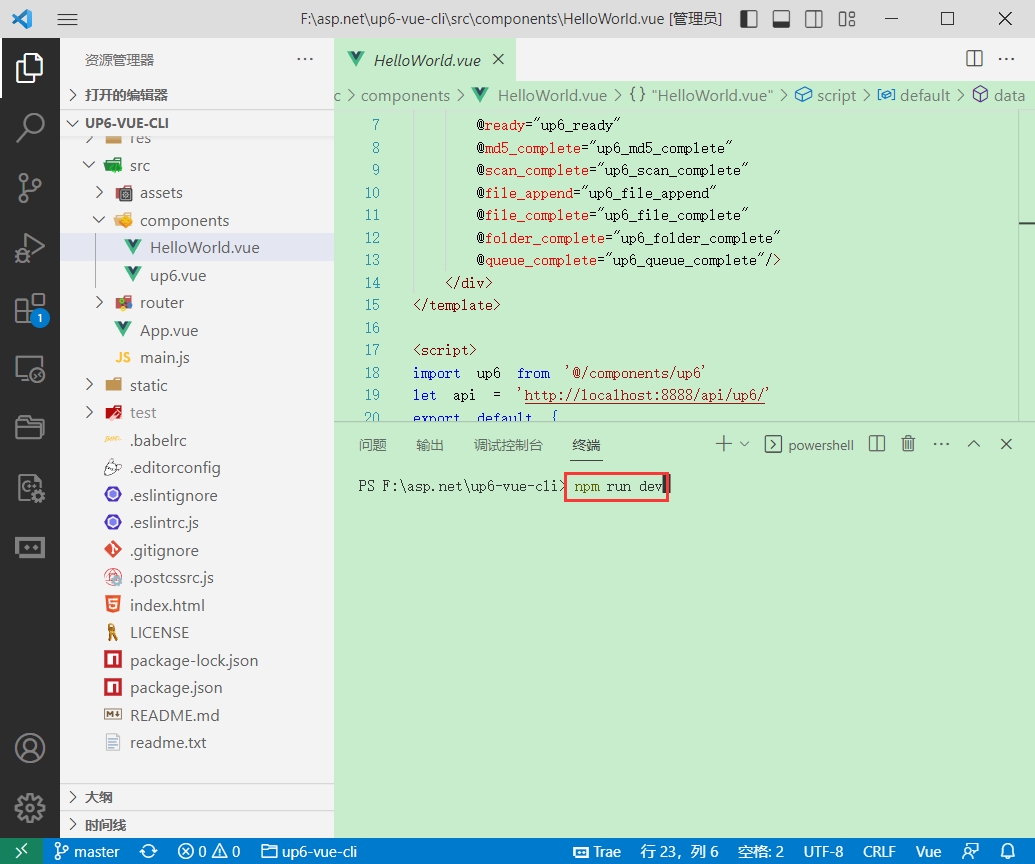
Task: Click the master branch in status bar
Action: 87,852
